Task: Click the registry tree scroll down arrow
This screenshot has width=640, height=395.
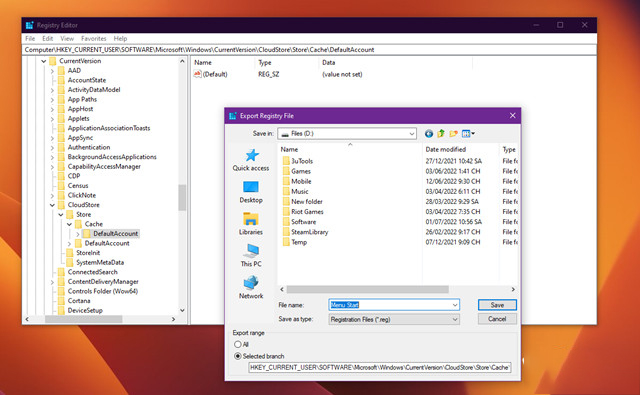Action: click(182, 311)
